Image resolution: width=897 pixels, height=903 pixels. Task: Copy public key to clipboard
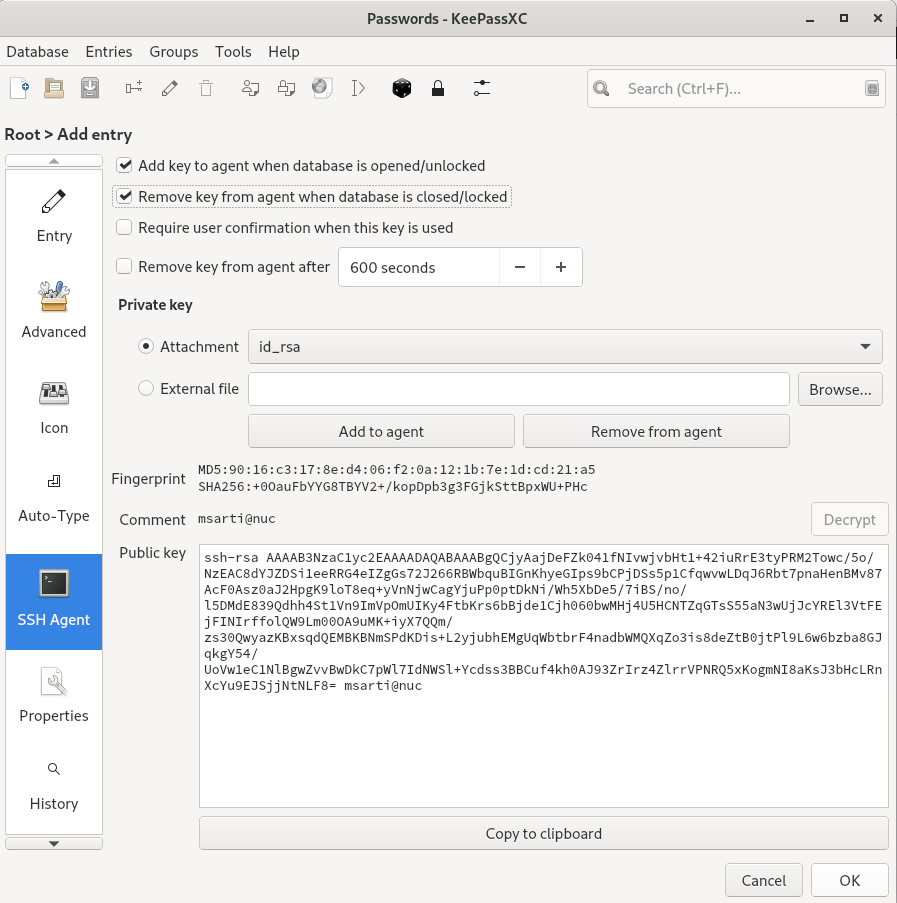coord(543,833)
